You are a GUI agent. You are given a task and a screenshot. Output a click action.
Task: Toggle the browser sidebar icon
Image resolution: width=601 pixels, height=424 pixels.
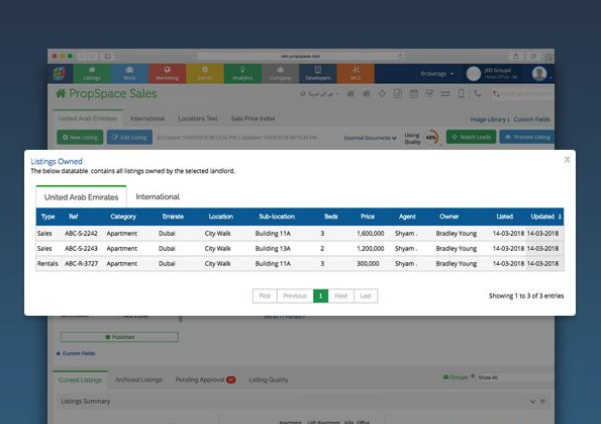coord(108,56)
